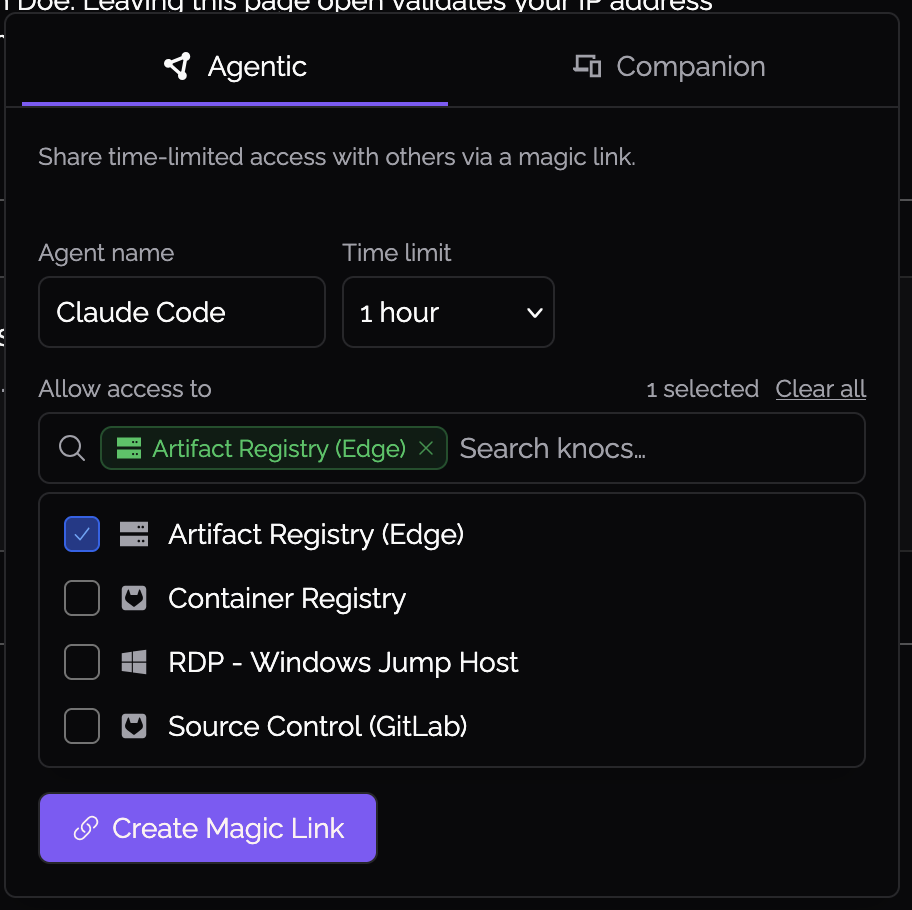912x910 pixels.
Task: Switch to the Companion tab
Action: 669,66
